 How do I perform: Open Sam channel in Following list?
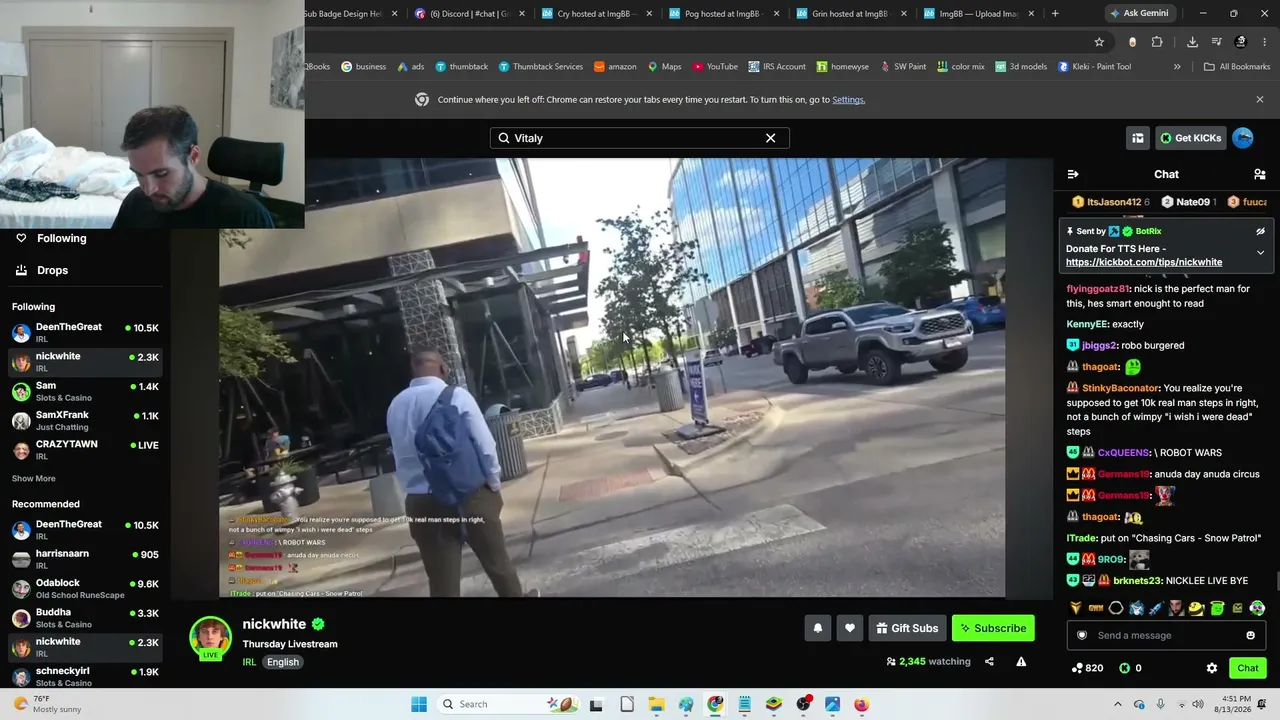click(85, 391)
